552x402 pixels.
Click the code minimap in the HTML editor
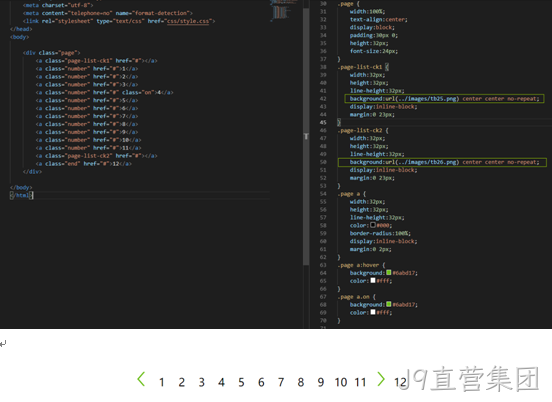[281, 11]
